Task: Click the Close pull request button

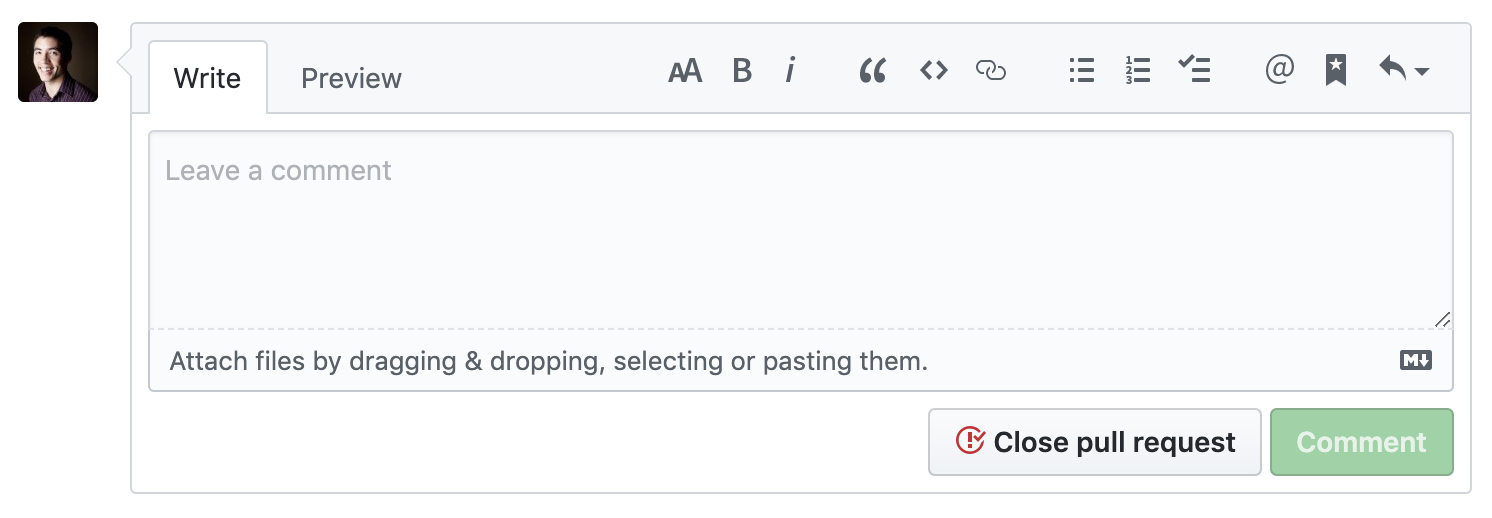Action: 1095,442
